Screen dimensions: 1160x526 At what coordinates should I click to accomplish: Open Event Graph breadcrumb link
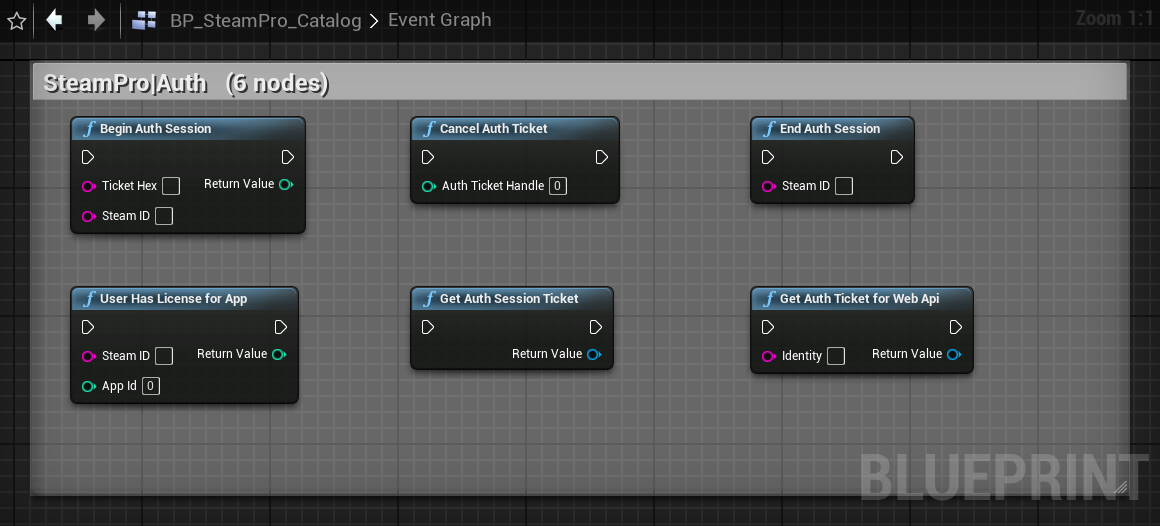point(439,20)
